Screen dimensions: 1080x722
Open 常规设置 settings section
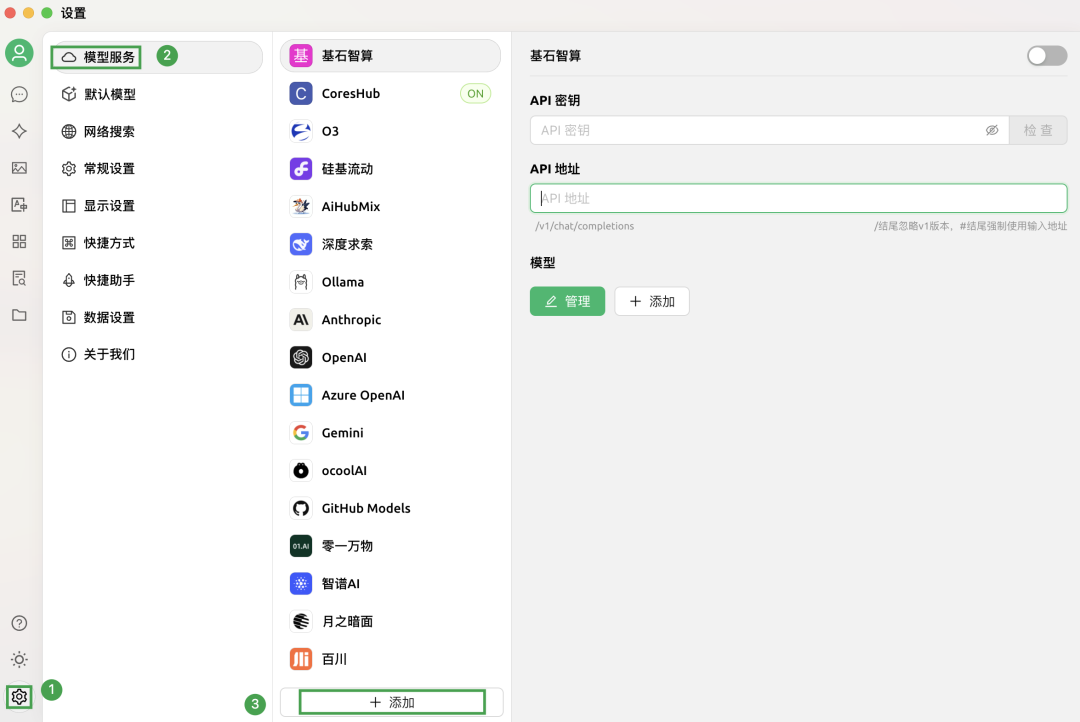pos(156,169)
